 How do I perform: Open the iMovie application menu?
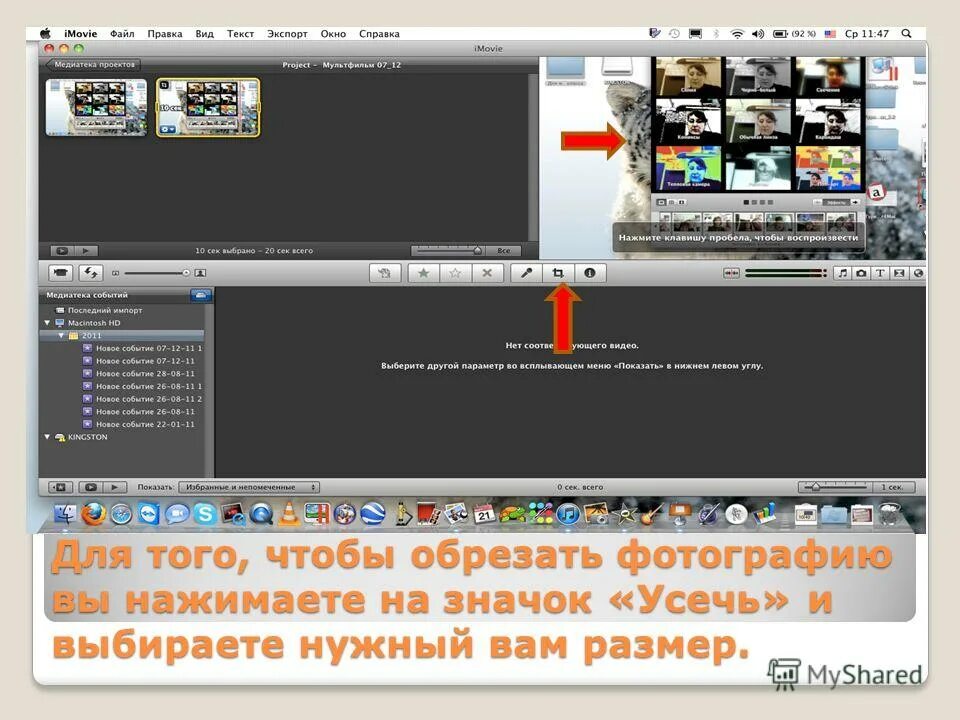click(80, 34)
